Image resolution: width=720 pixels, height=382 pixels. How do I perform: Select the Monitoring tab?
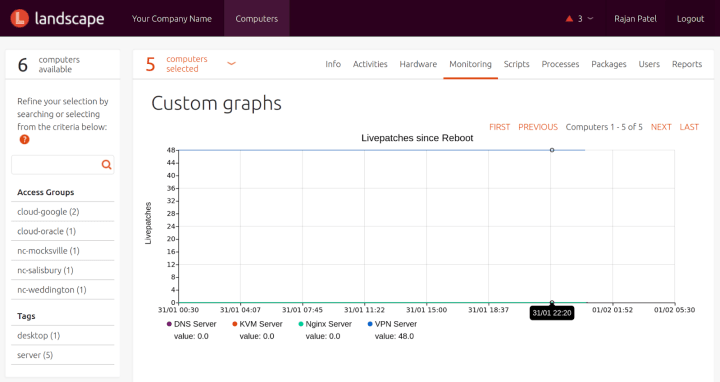pos(470,64)
